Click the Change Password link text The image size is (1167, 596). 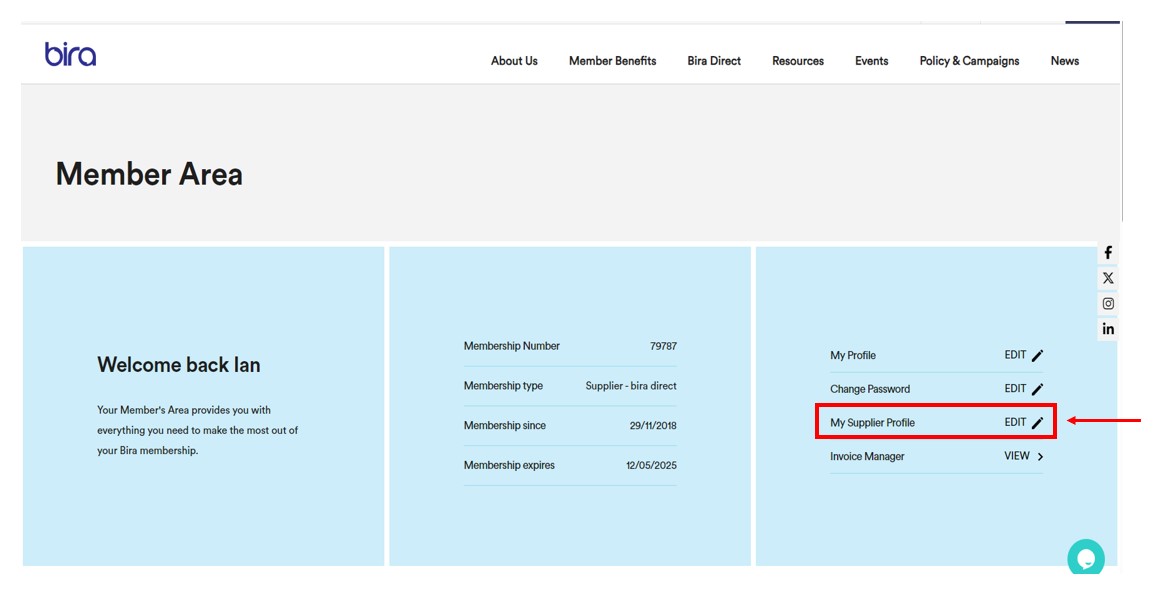(x=870, y=389)
